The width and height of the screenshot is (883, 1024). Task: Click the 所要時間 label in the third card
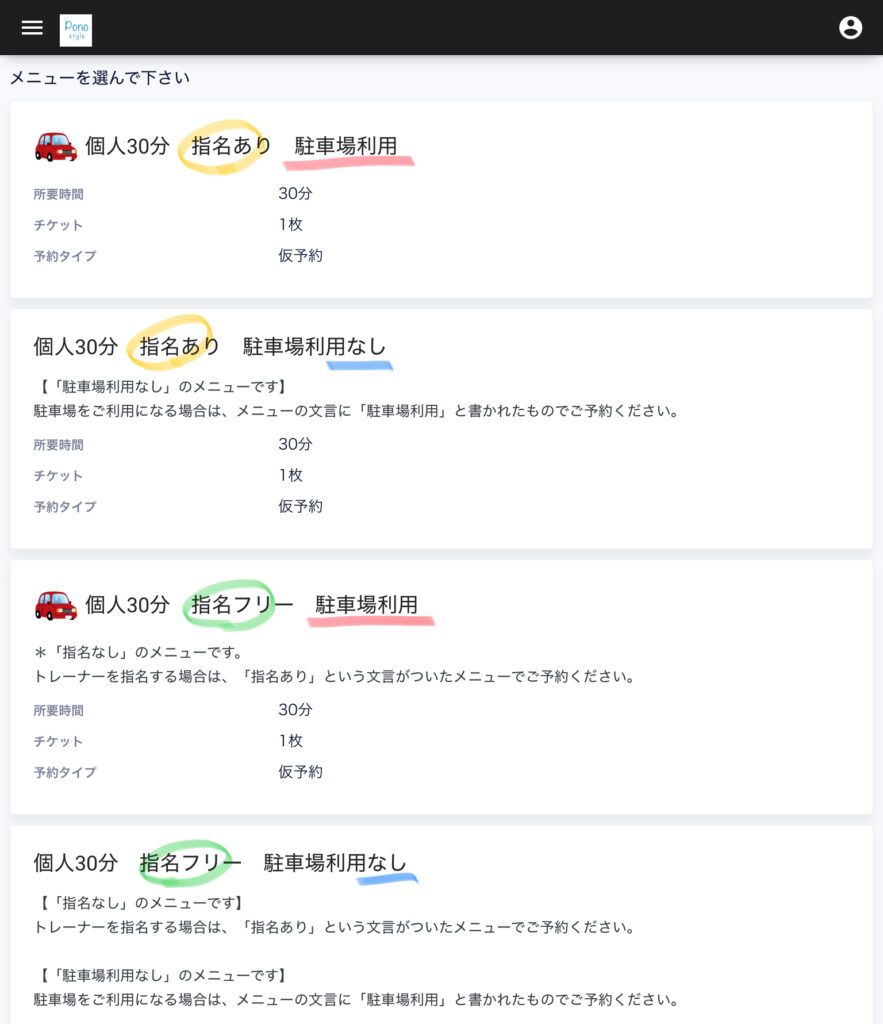tap(58, 710)
